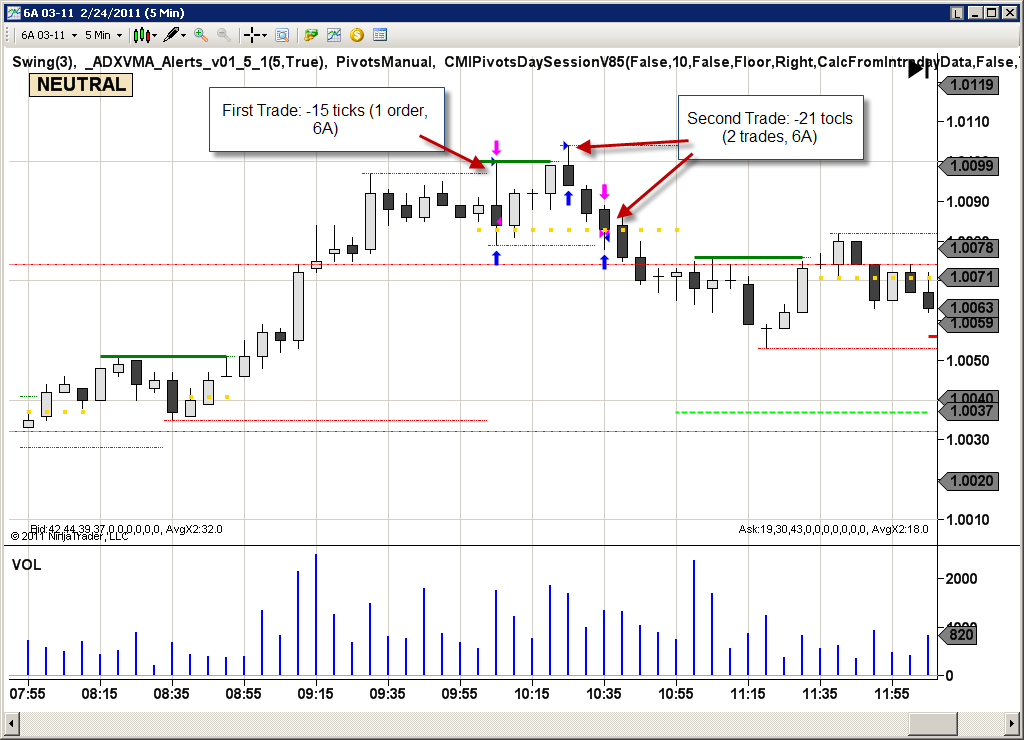Open the Data Box icon
Screen dimensions: 1024x740
(x=282, y=35)
